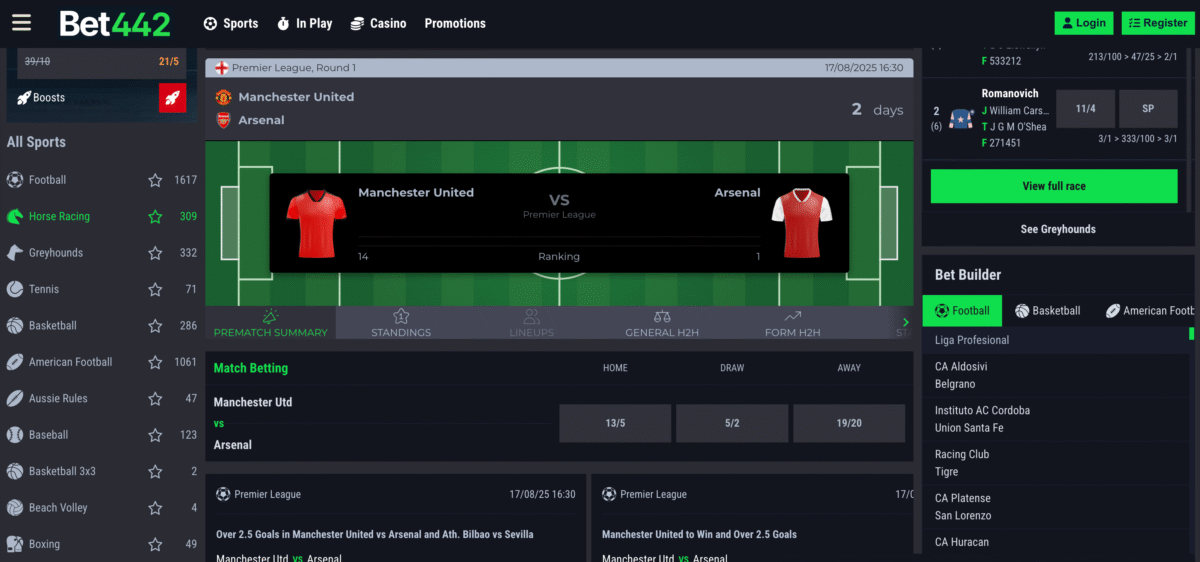Click the Register button
This screenshot has height=562, width=1200.
point(1158,23)
